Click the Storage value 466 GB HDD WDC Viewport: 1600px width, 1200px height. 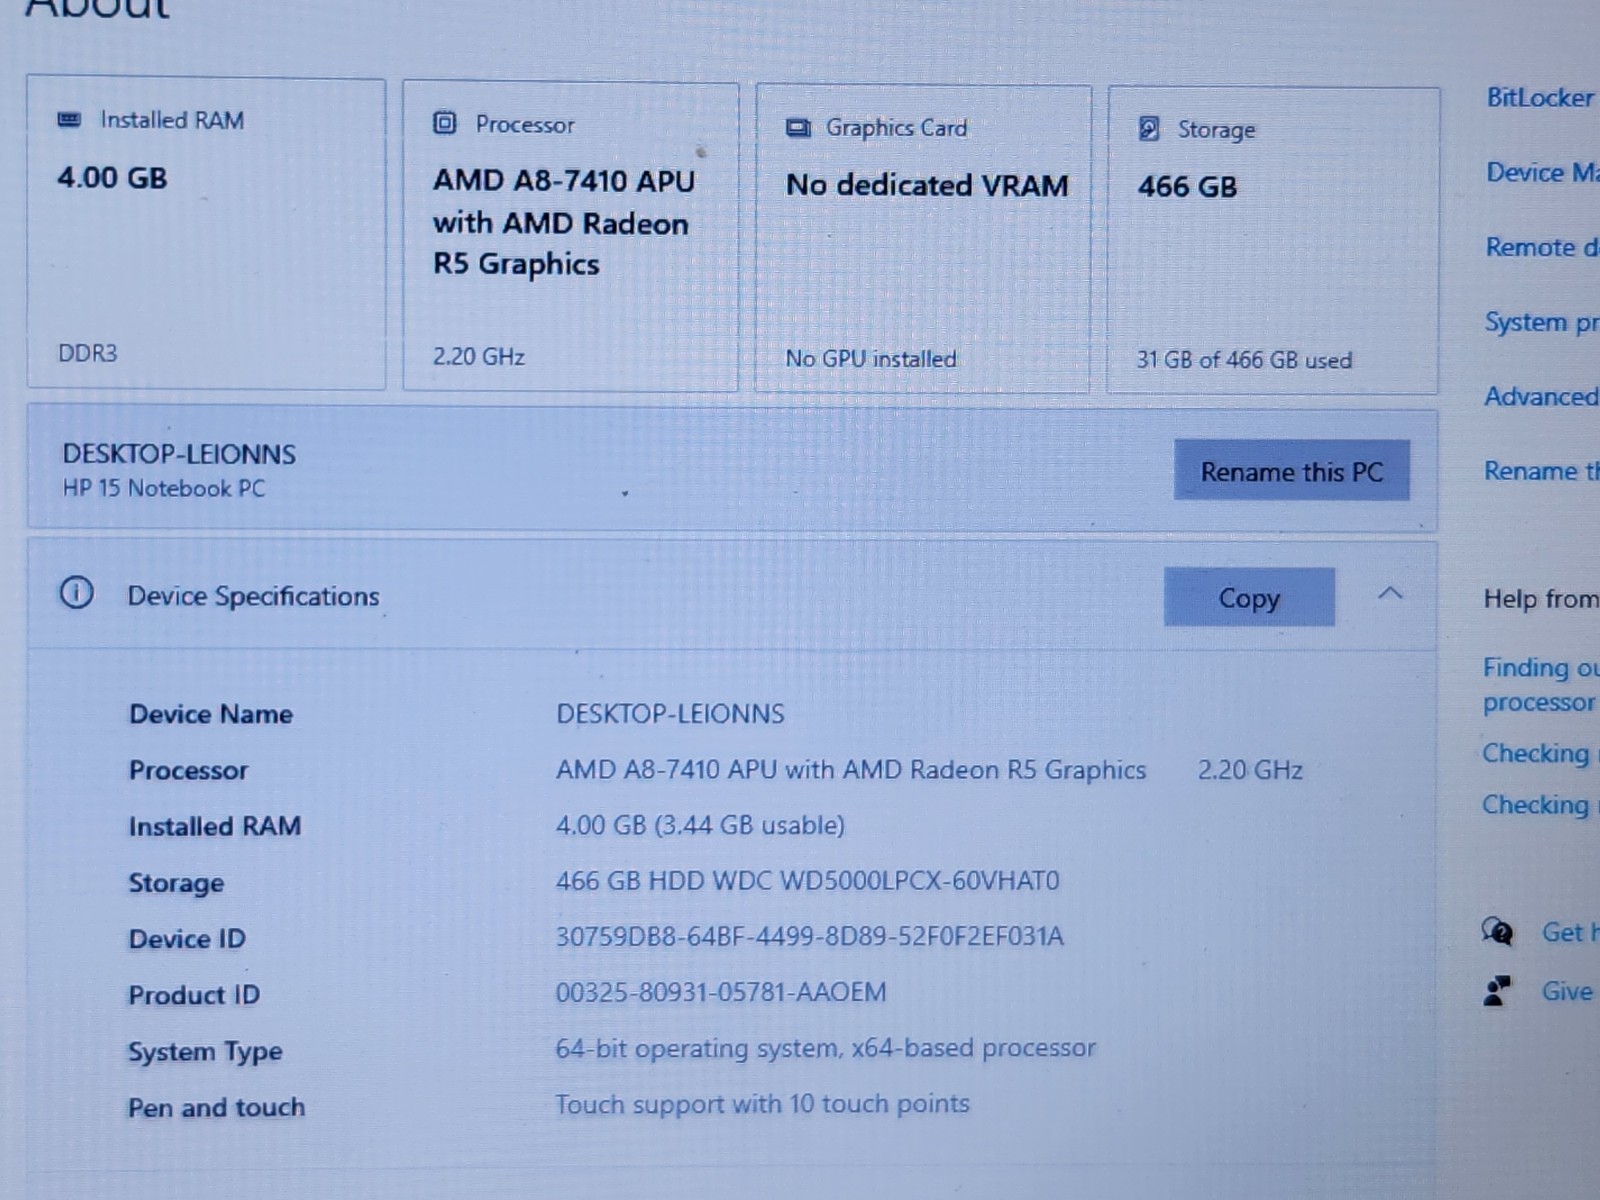pyautogui.click(x=807, y=881)
